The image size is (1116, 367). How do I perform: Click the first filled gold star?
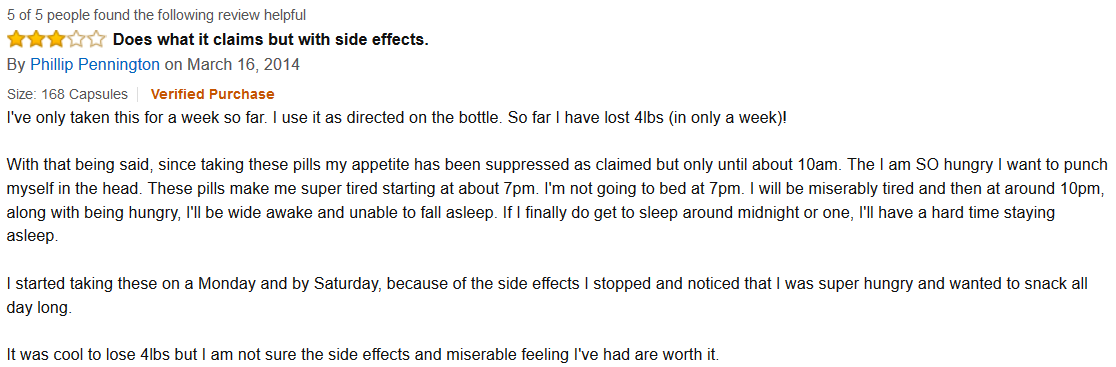(x=16, y=40)
